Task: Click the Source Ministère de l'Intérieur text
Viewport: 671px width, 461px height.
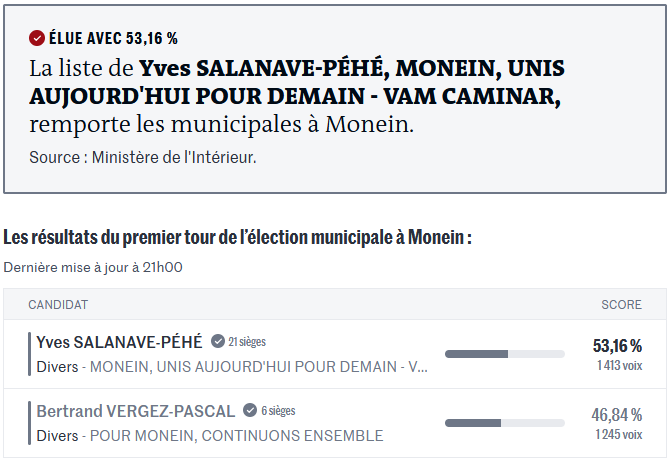Action: point(143,158)
